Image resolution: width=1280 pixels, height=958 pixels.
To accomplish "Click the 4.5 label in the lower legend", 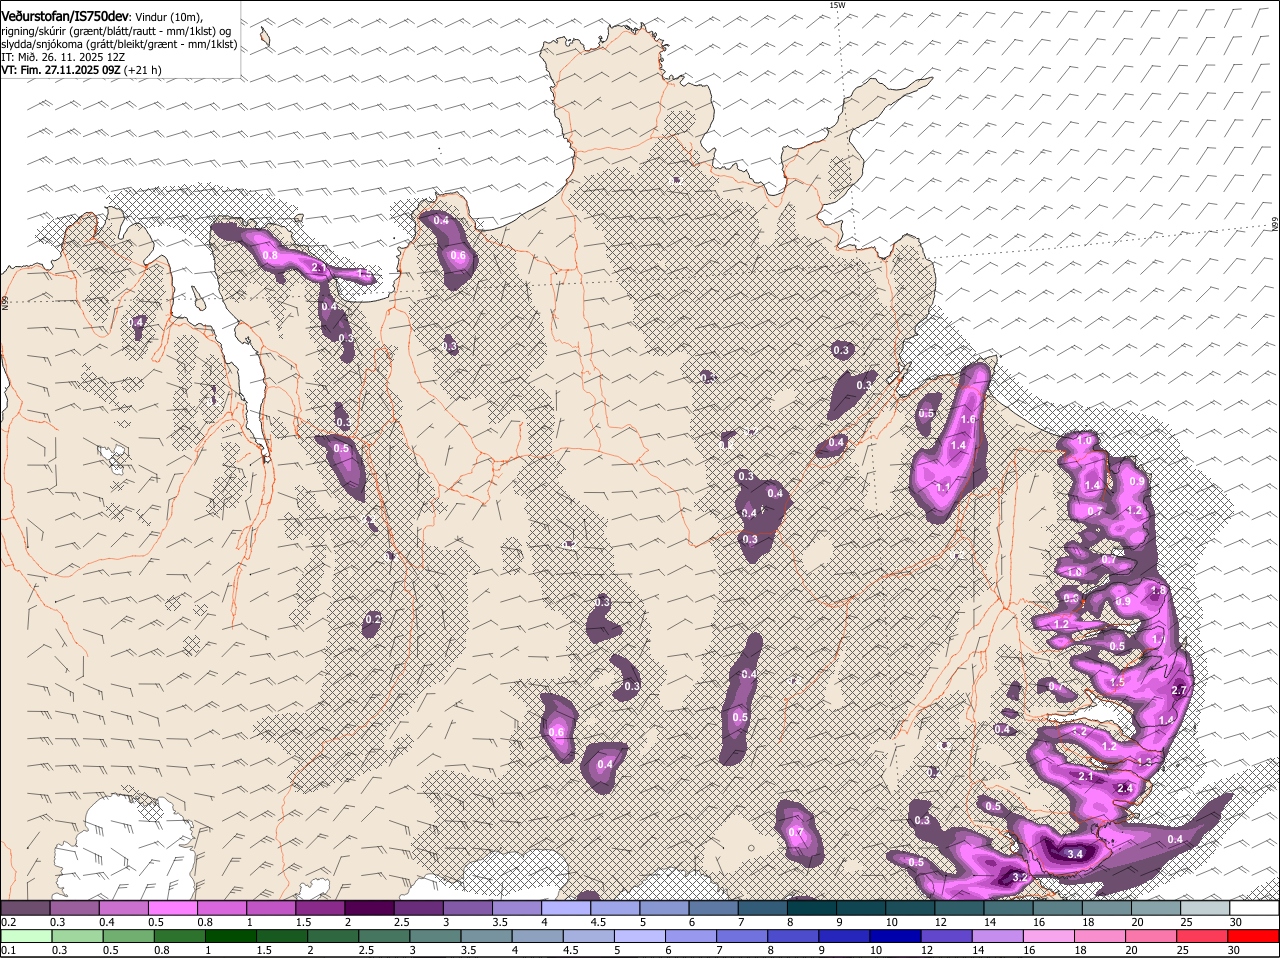I will pos(570,950).
